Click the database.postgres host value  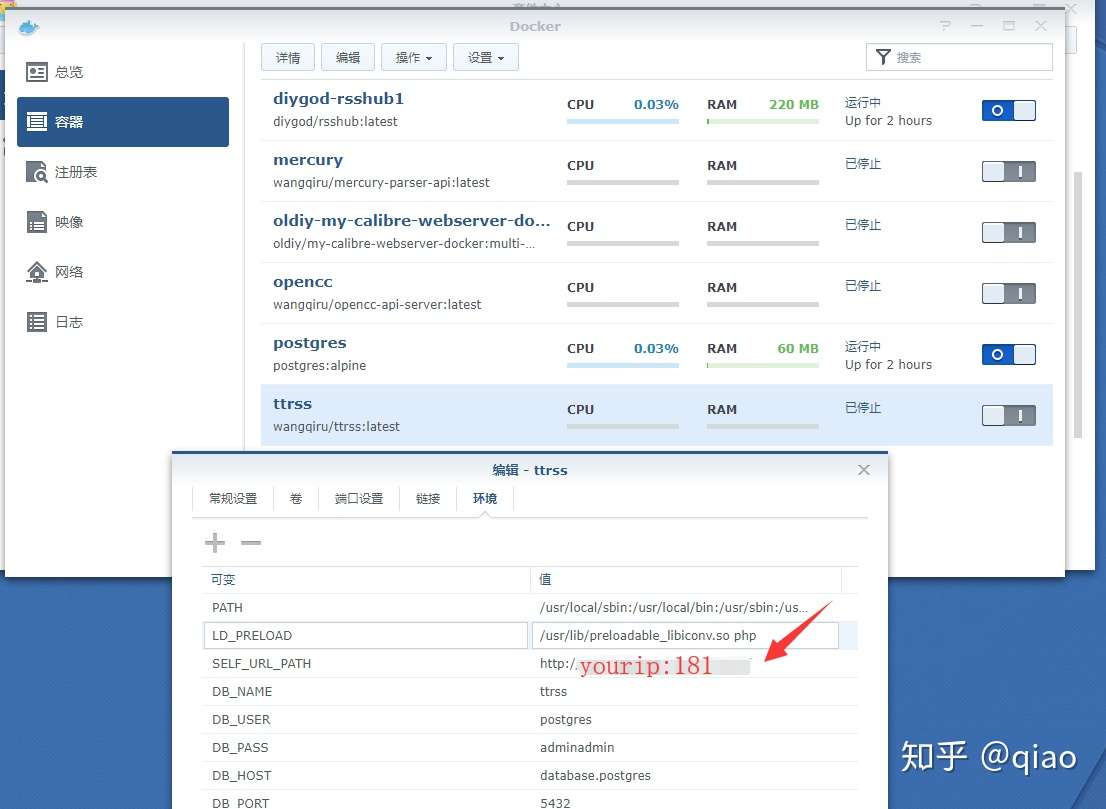pos(595,776)
